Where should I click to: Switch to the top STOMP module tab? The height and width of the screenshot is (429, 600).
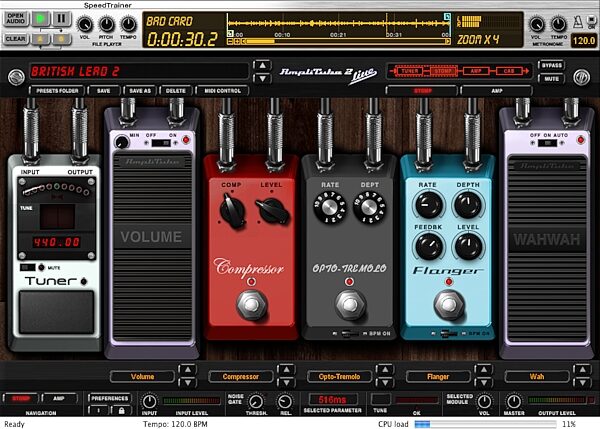pyautogui.click(x=422, y=91)
